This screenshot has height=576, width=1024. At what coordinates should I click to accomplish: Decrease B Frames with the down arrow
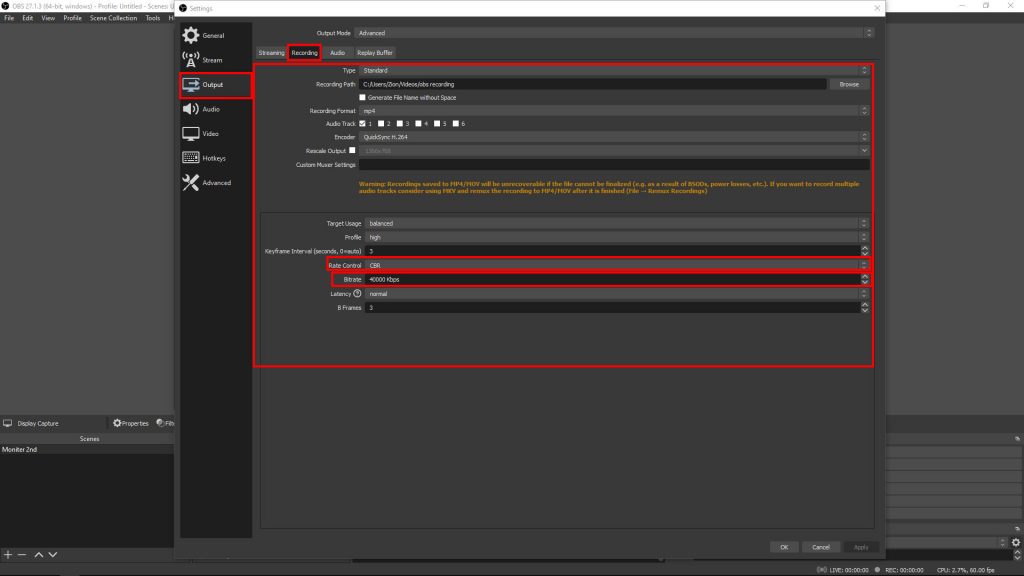[x=865, y=310]
